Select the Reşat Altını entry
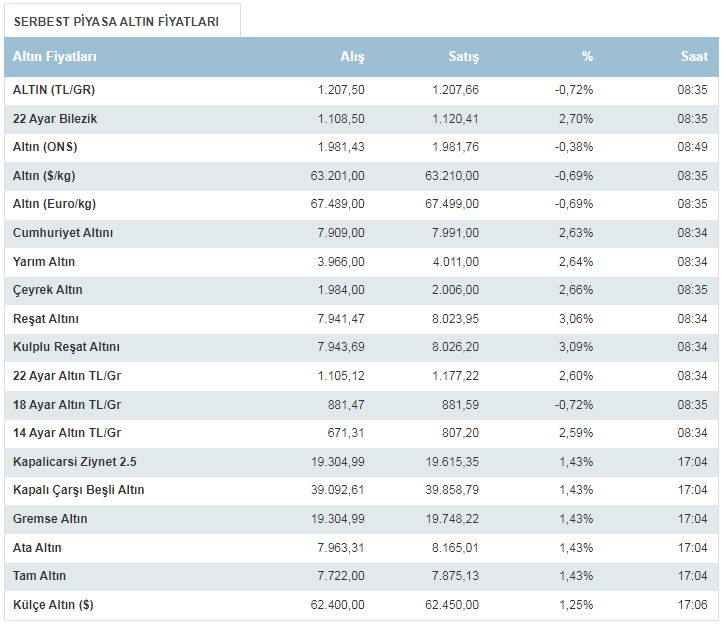Screen dimensions: 722x626 [x=46, y=319]
